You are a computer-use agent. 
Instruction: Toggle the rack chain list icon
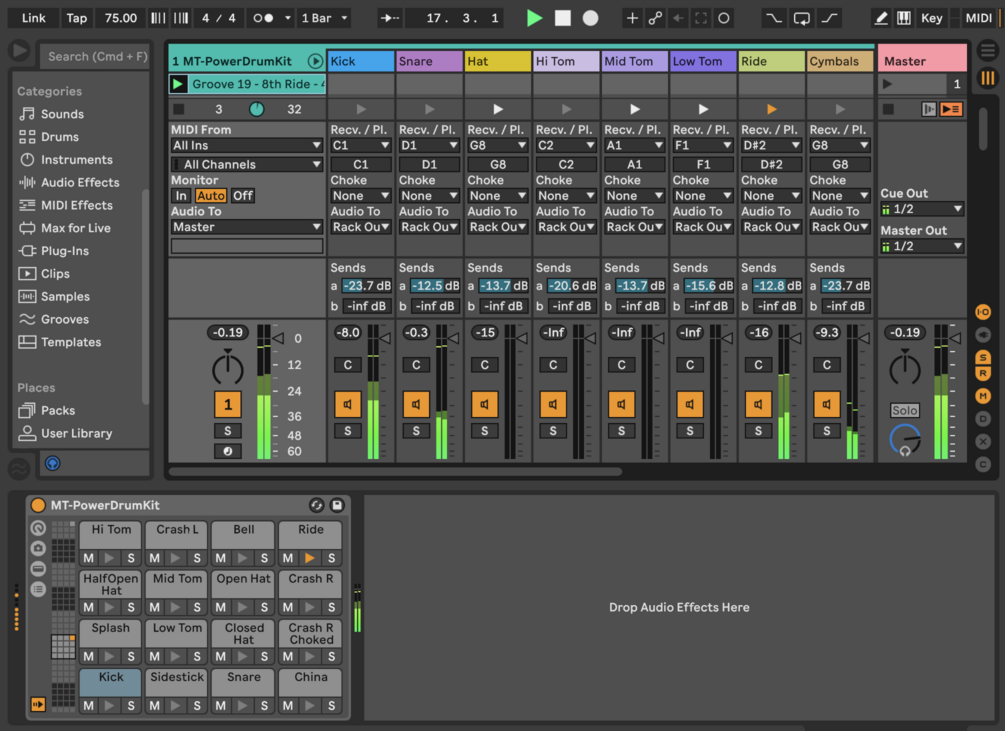(x=38, y=589)
